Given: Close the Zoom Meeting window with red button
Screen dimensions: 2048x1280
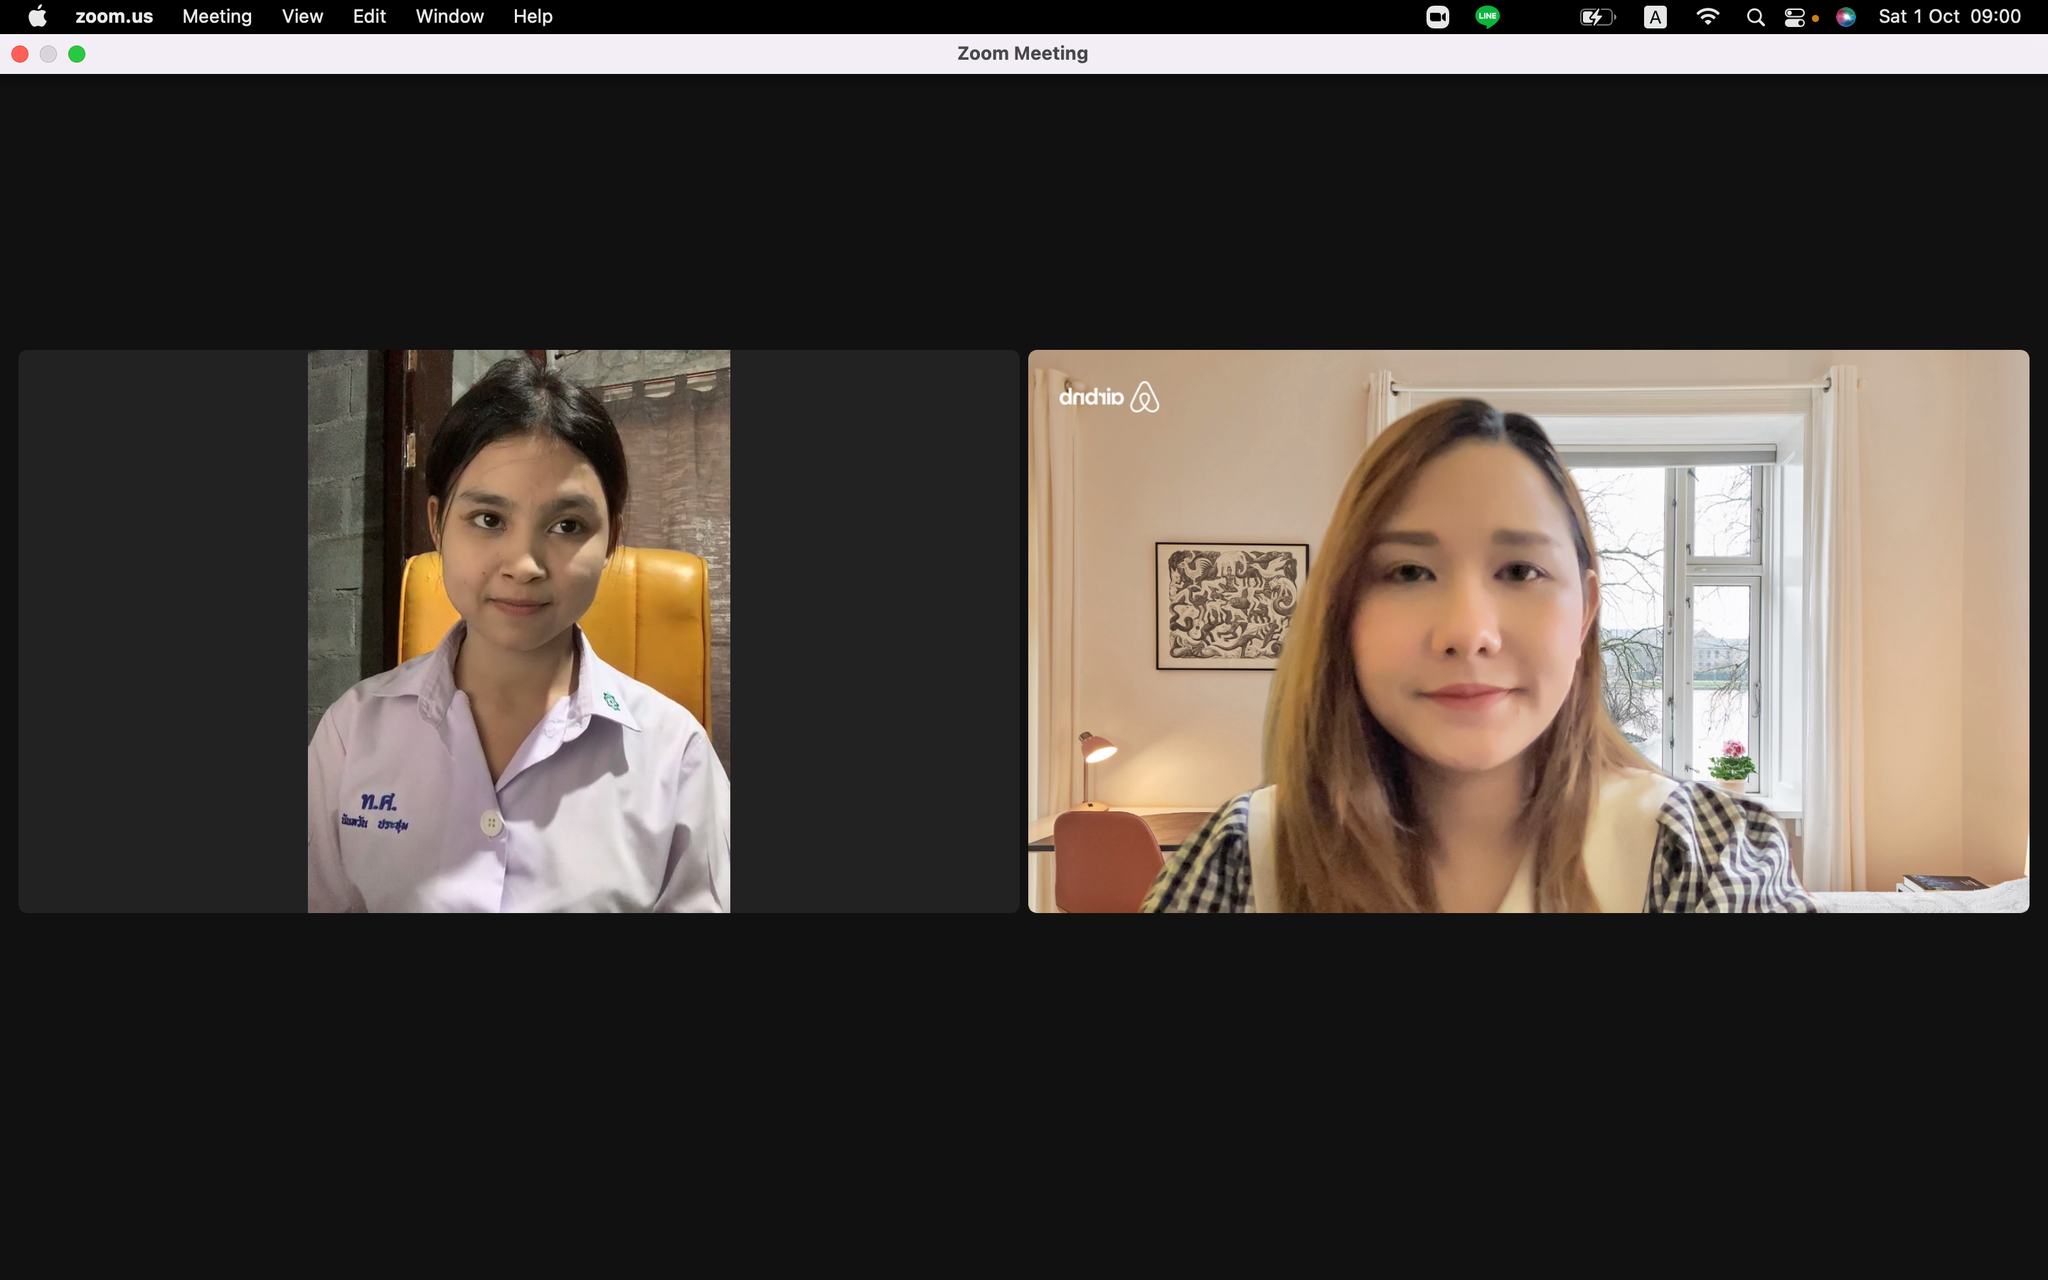Looking at the screenshot, I should tap(20, 54).
